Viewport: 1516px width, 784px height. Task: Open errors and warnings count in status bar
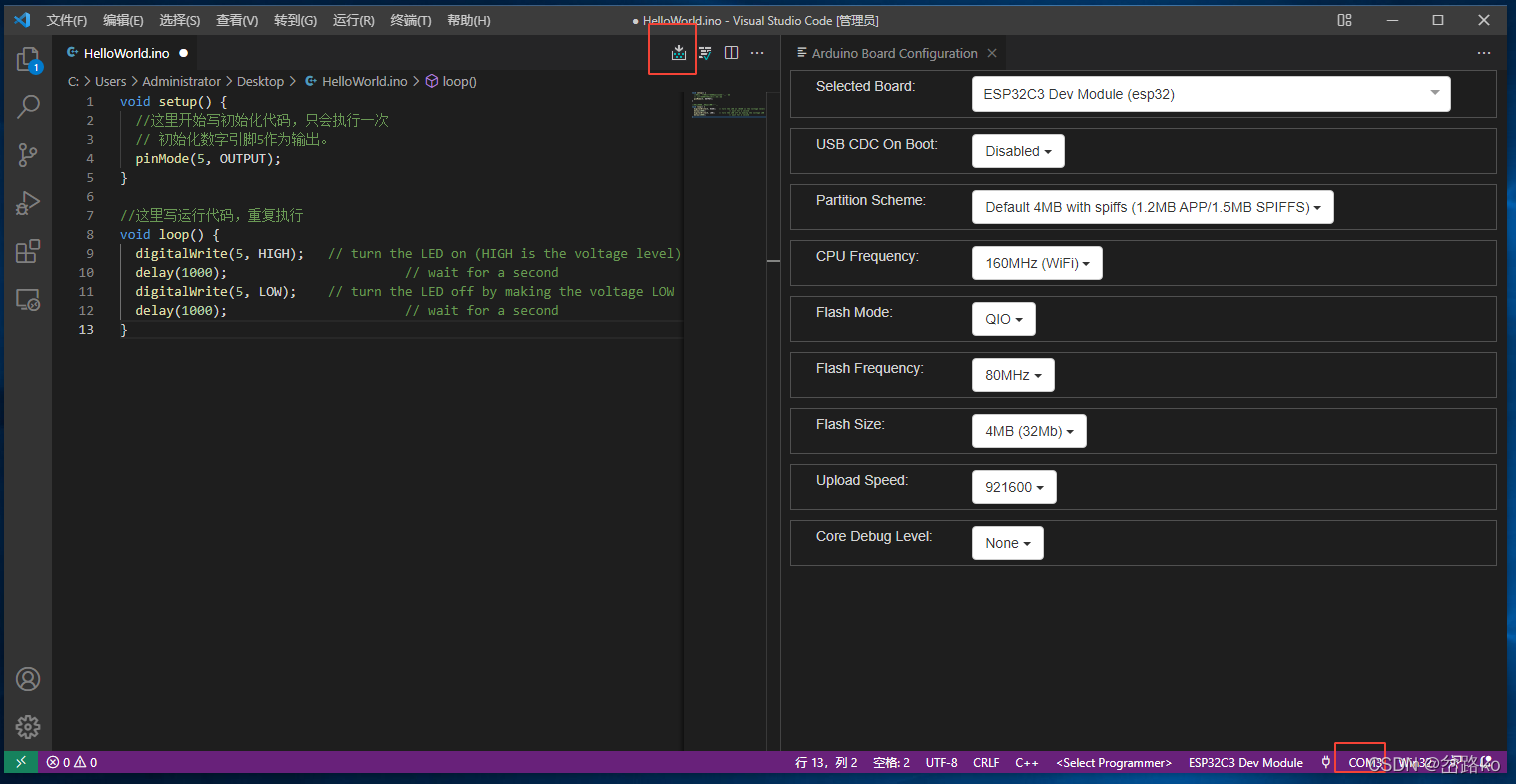coord(72,762)
